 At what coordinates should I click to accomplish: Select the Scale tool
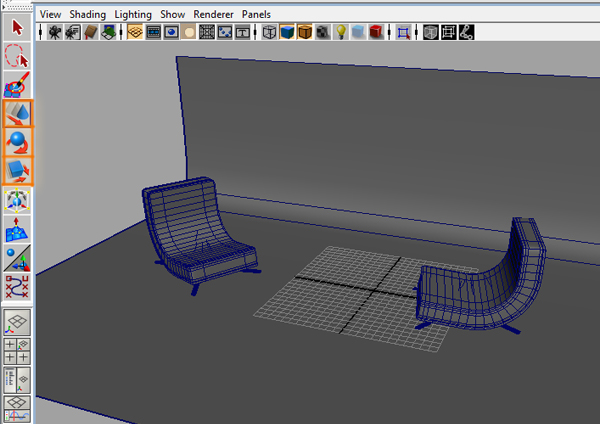(x=18, y=170)
